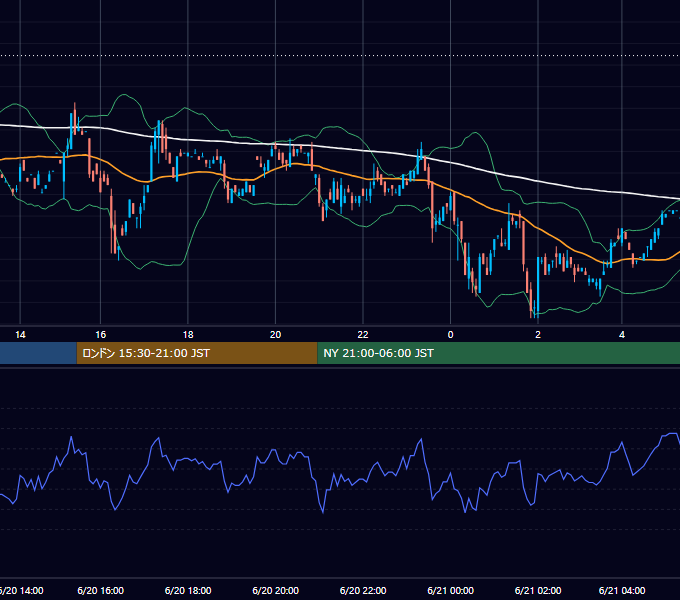This screenshot has height=600, width=680.
Task: Select the London 15:30-21:00 JST session bar
Action: (197, 353)
